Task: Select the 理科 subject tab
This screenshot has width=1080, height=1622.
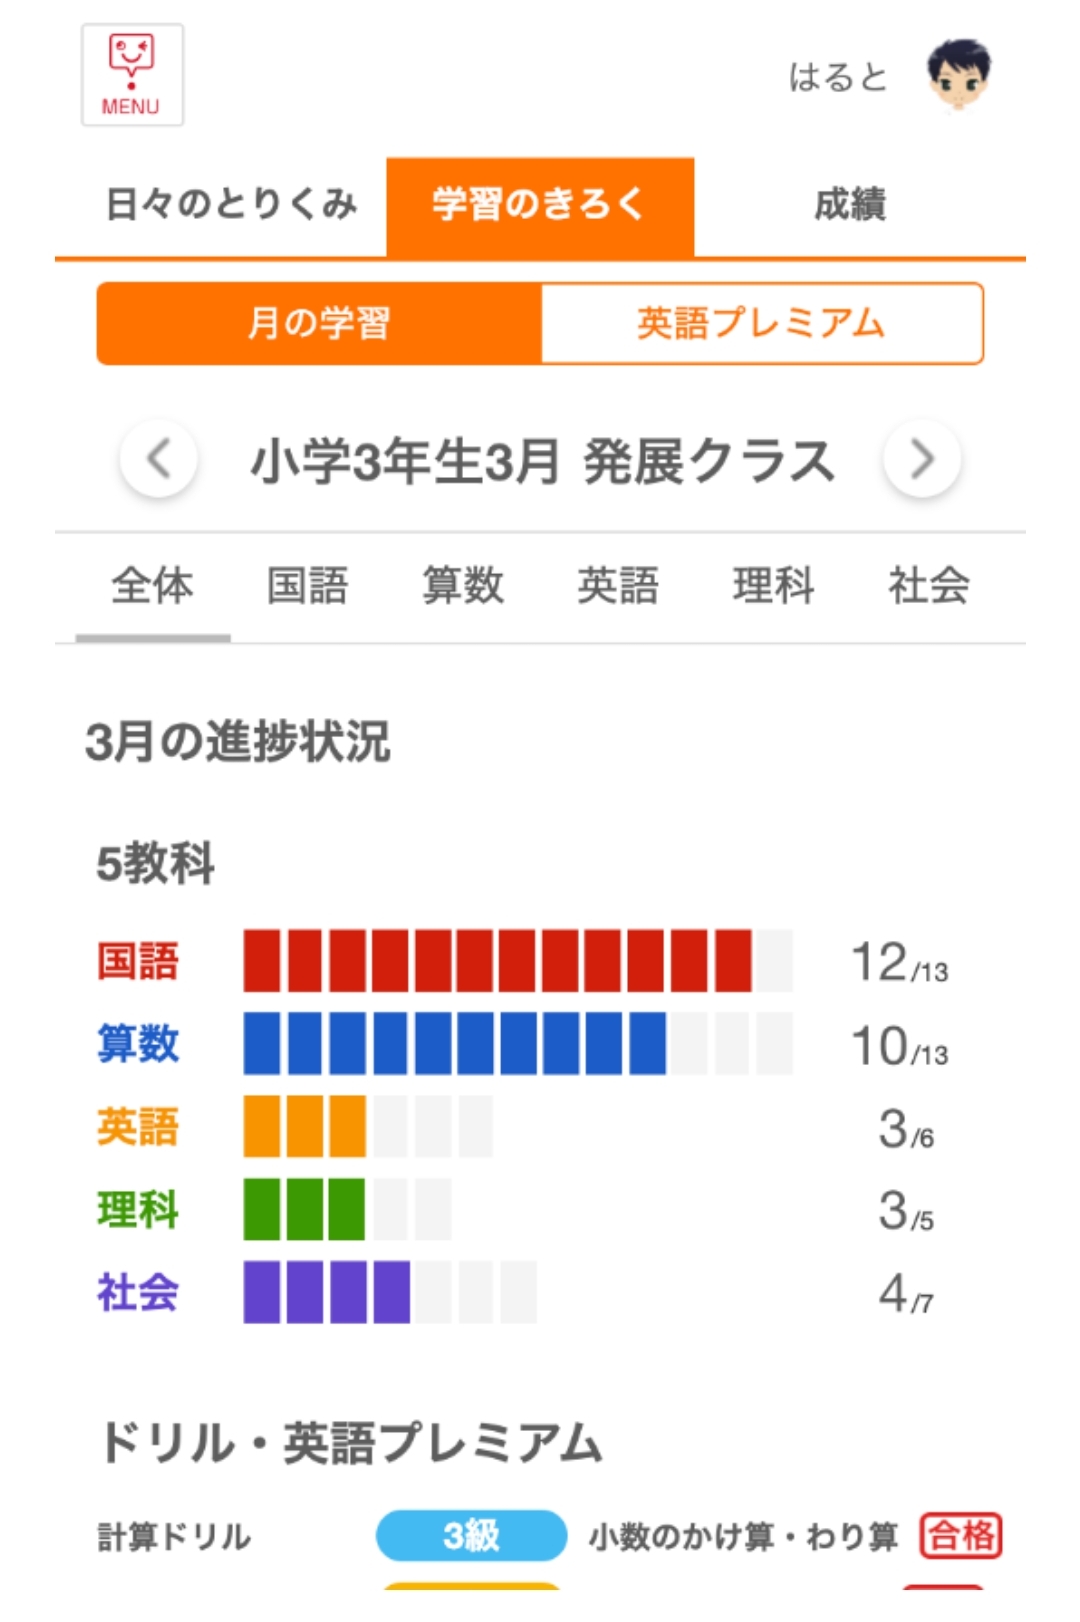Action: coord(774,587)
